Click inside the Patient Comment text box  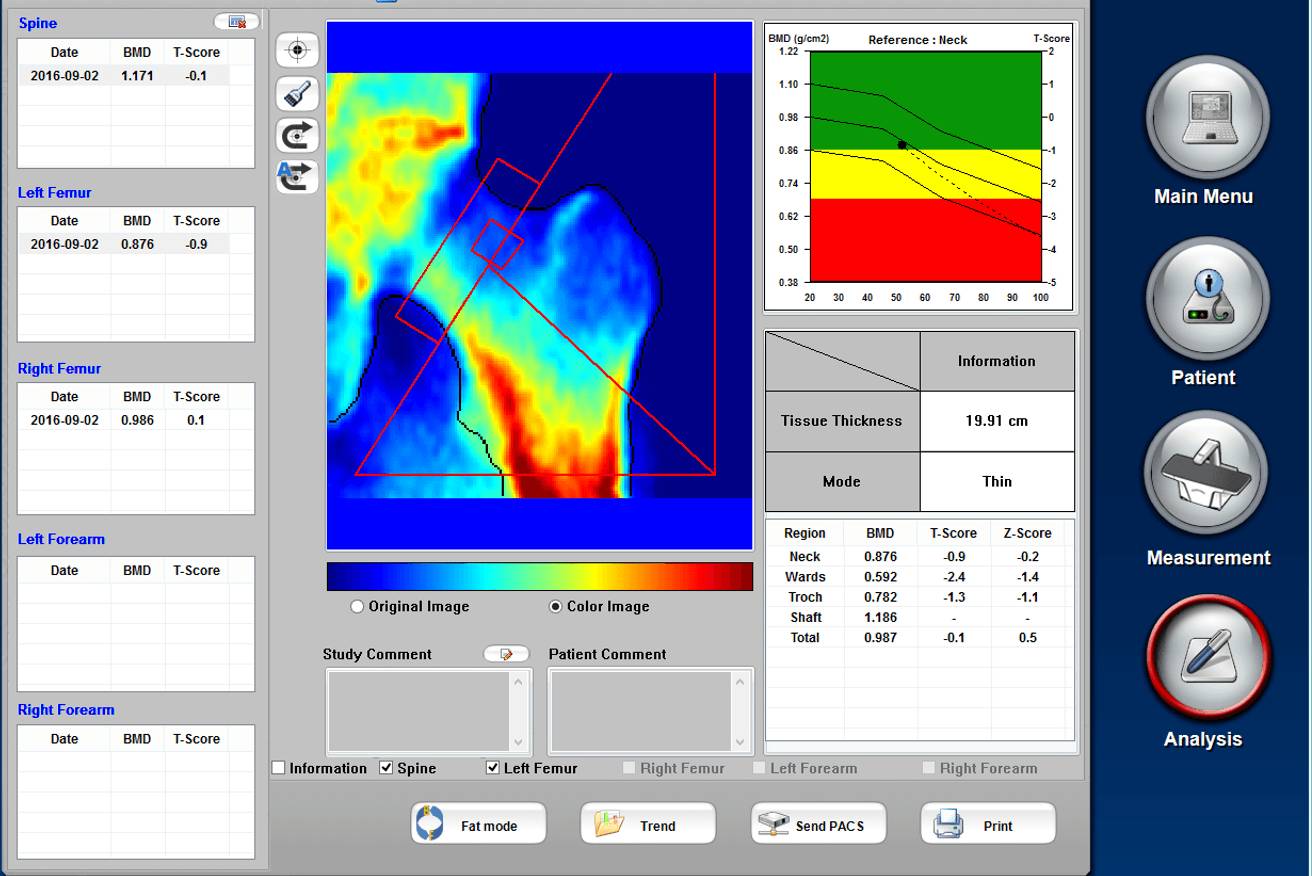642,711
